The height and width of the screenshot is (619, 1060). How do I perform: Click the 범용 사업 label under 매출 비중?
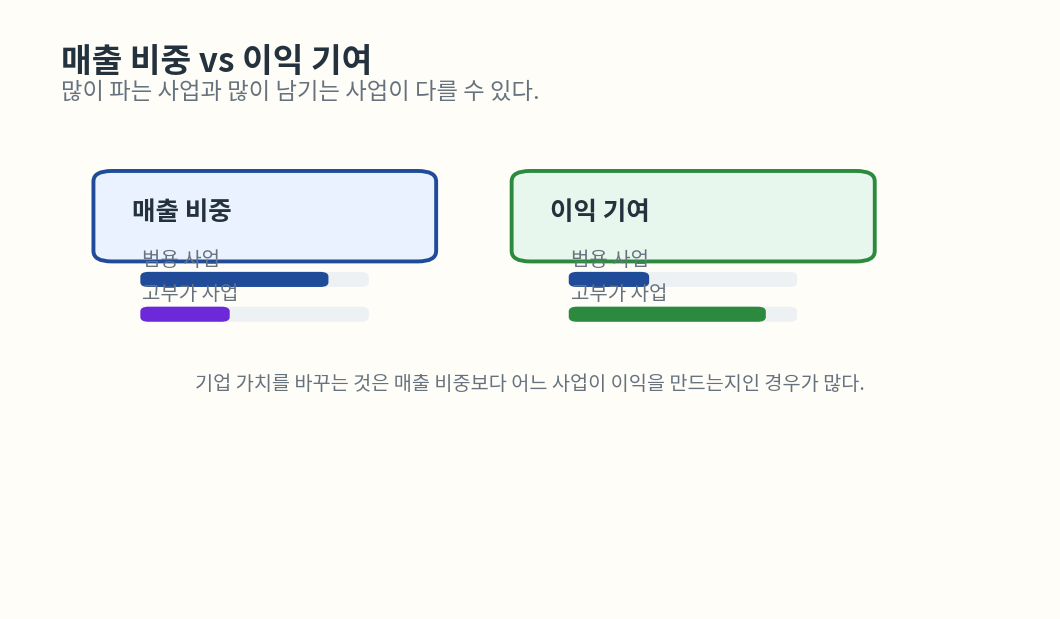tap(180, 258)
